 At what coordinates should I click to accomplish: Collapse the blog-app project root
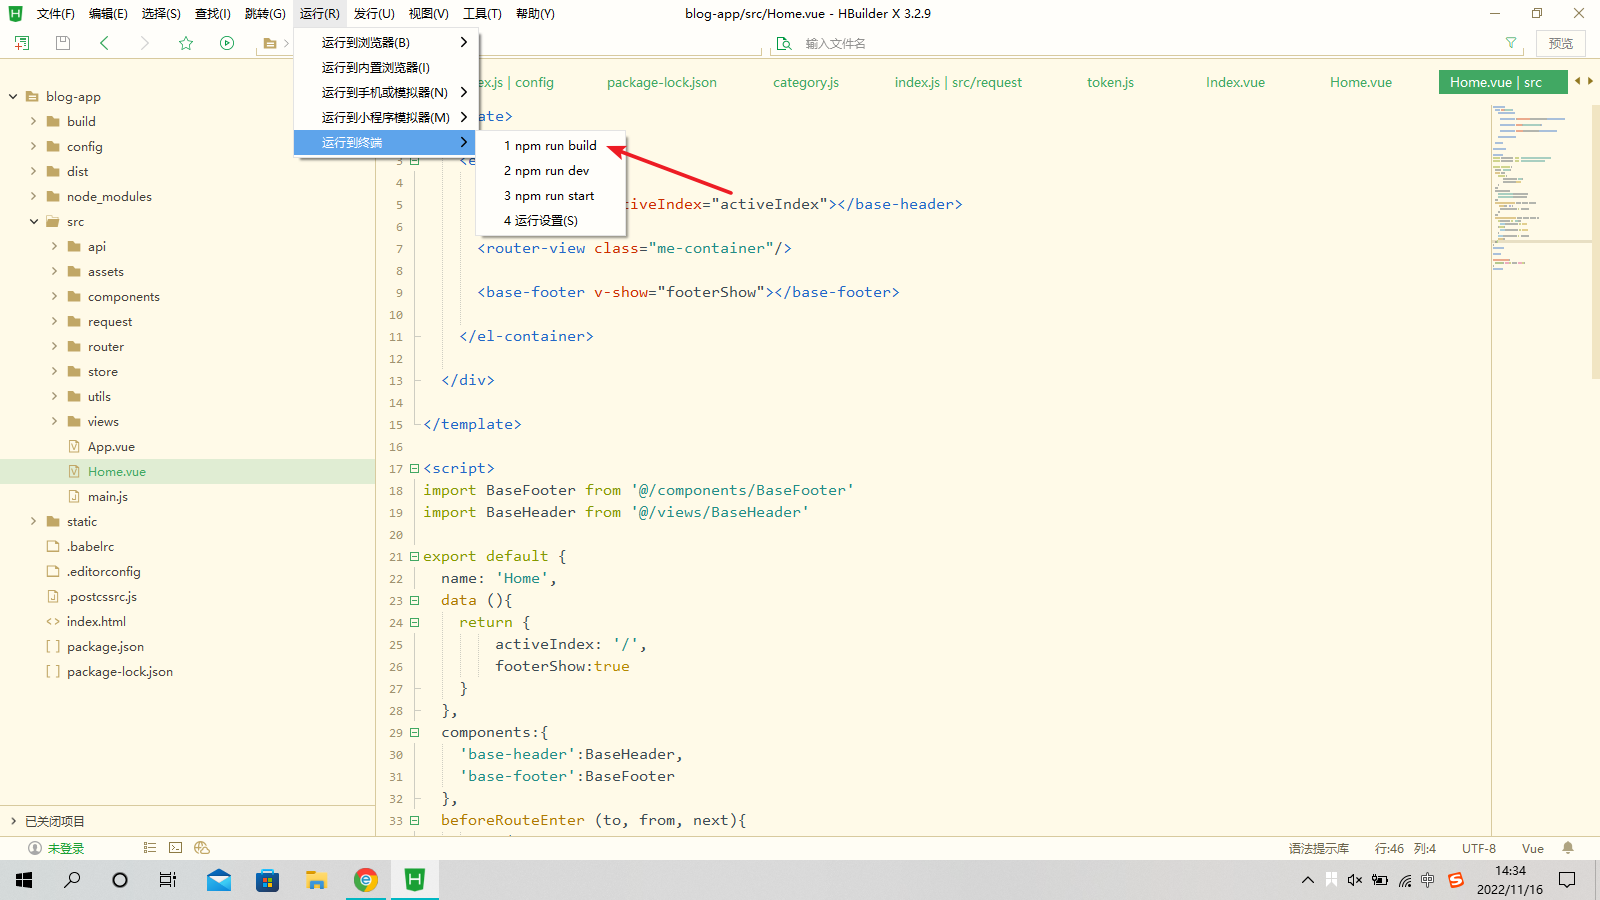coord(12,96)
